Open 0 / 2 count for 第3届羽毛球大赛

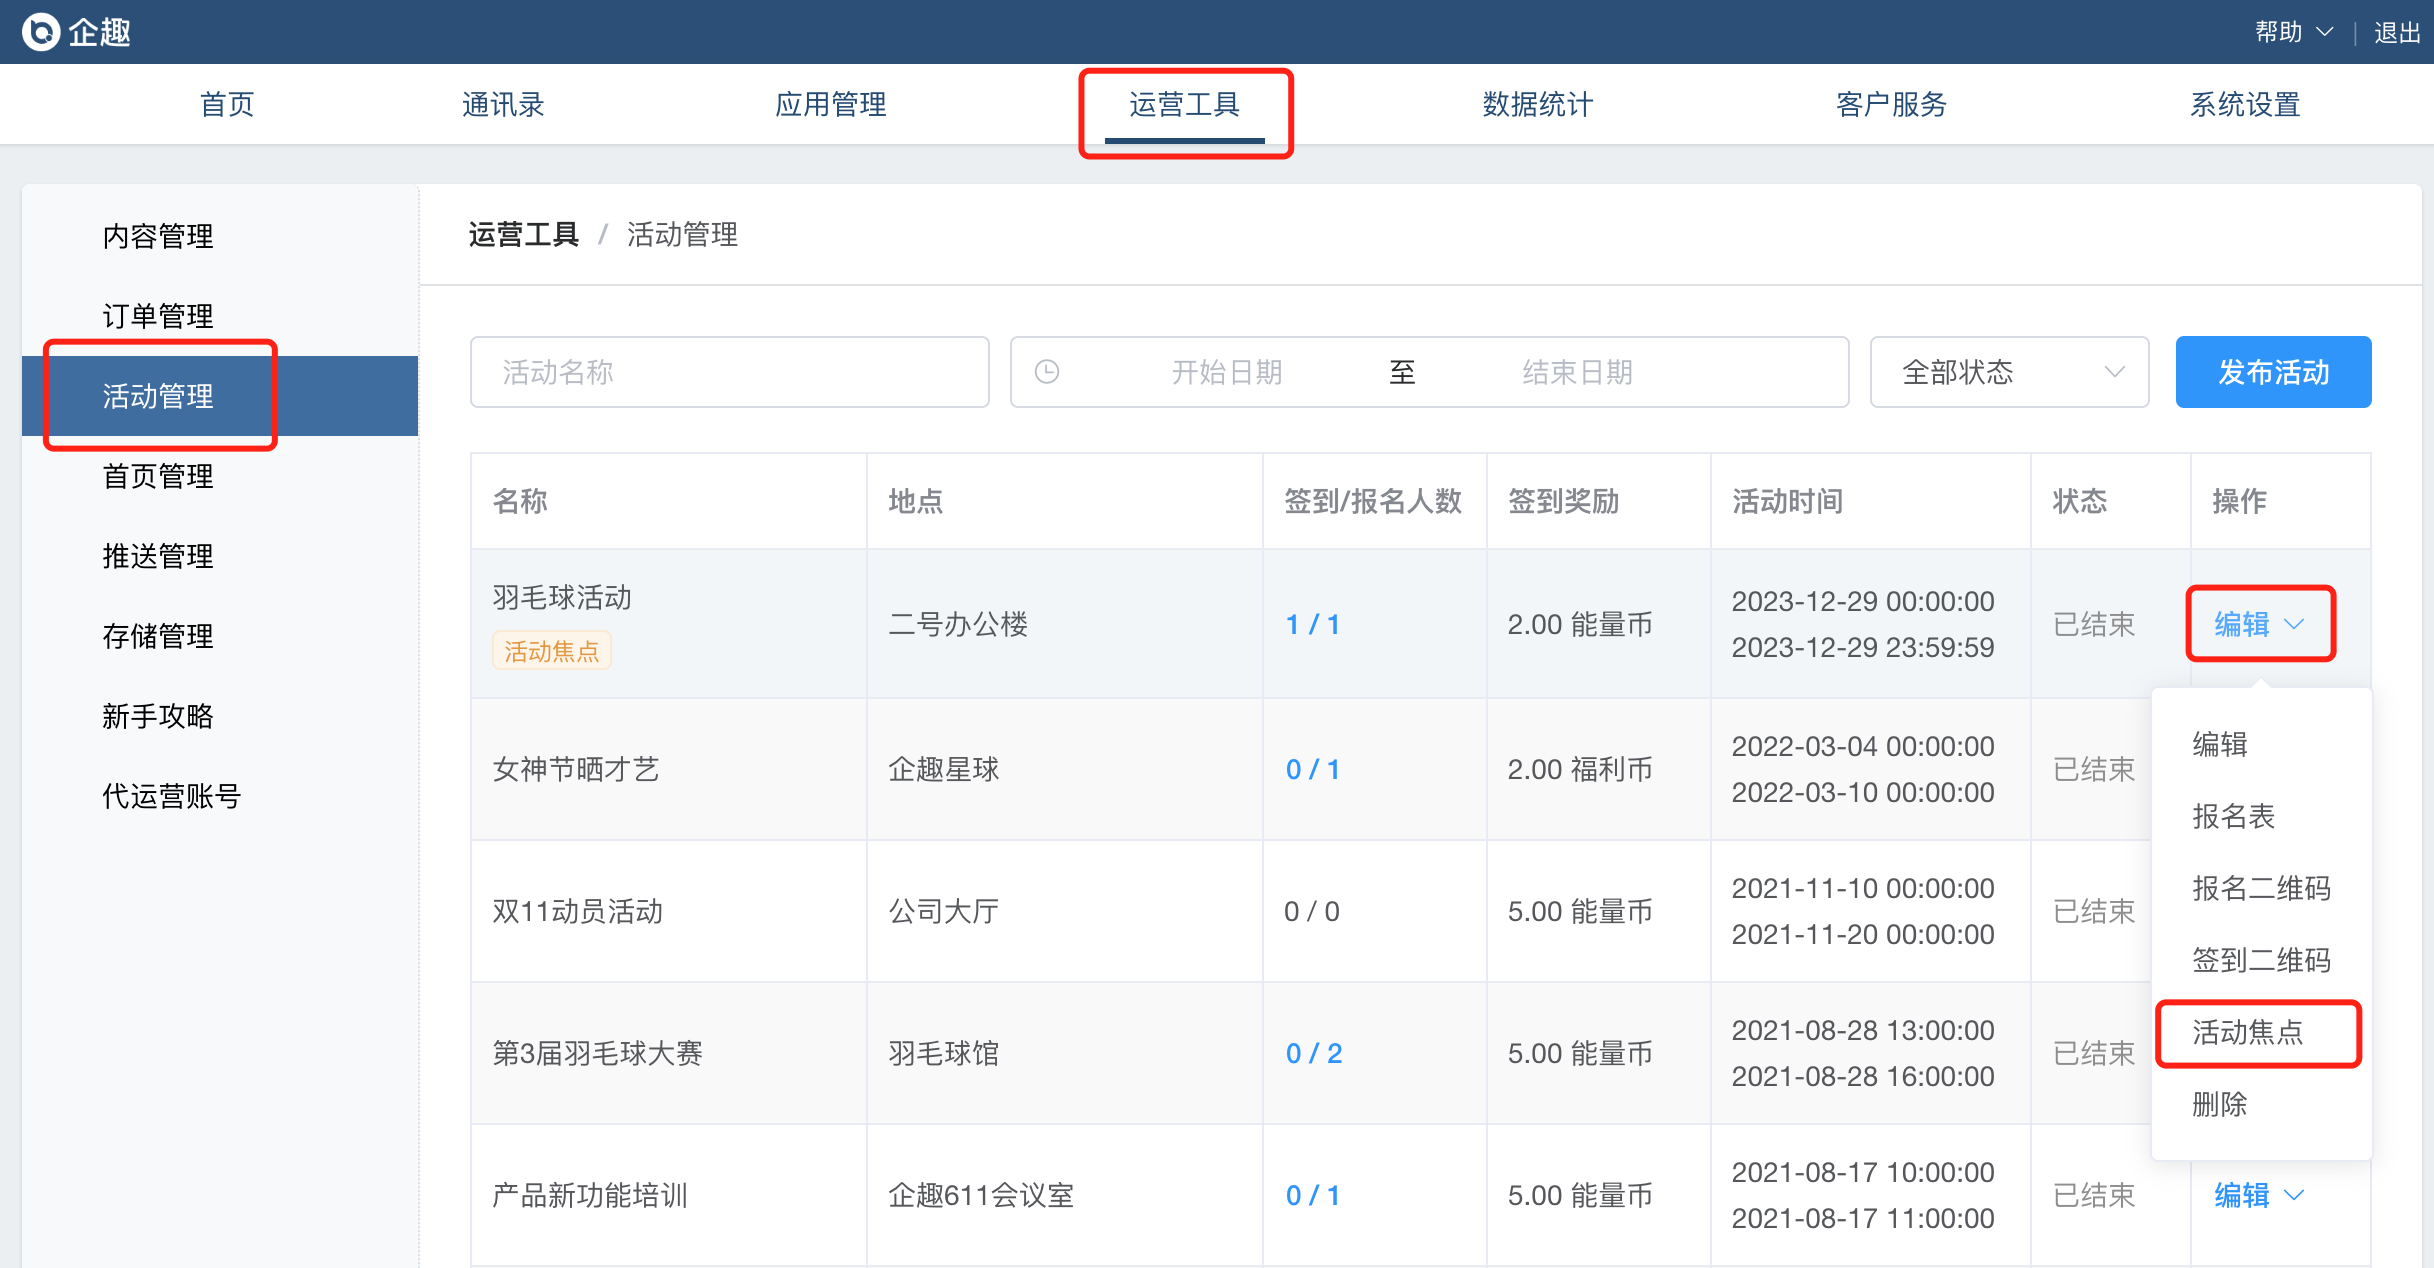click(1313, 1053)
